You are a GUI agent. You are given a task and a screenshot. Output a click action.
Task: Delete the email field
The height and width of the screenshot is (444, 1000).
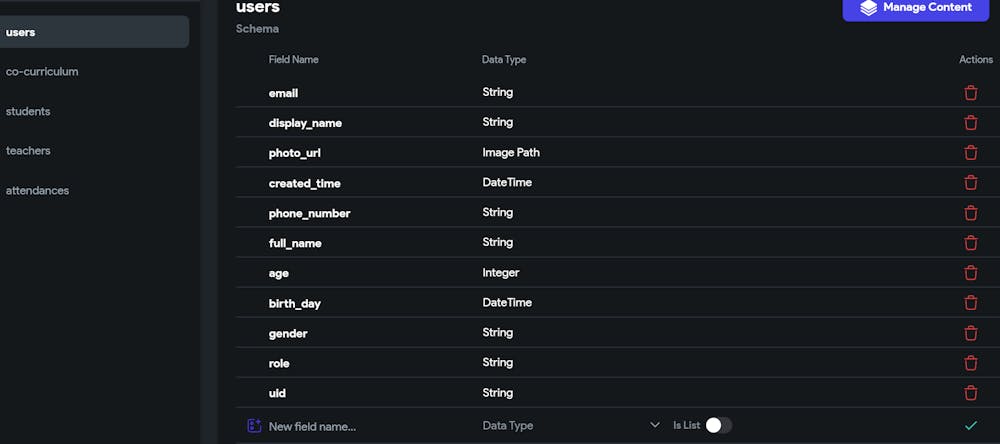point(971,92)
